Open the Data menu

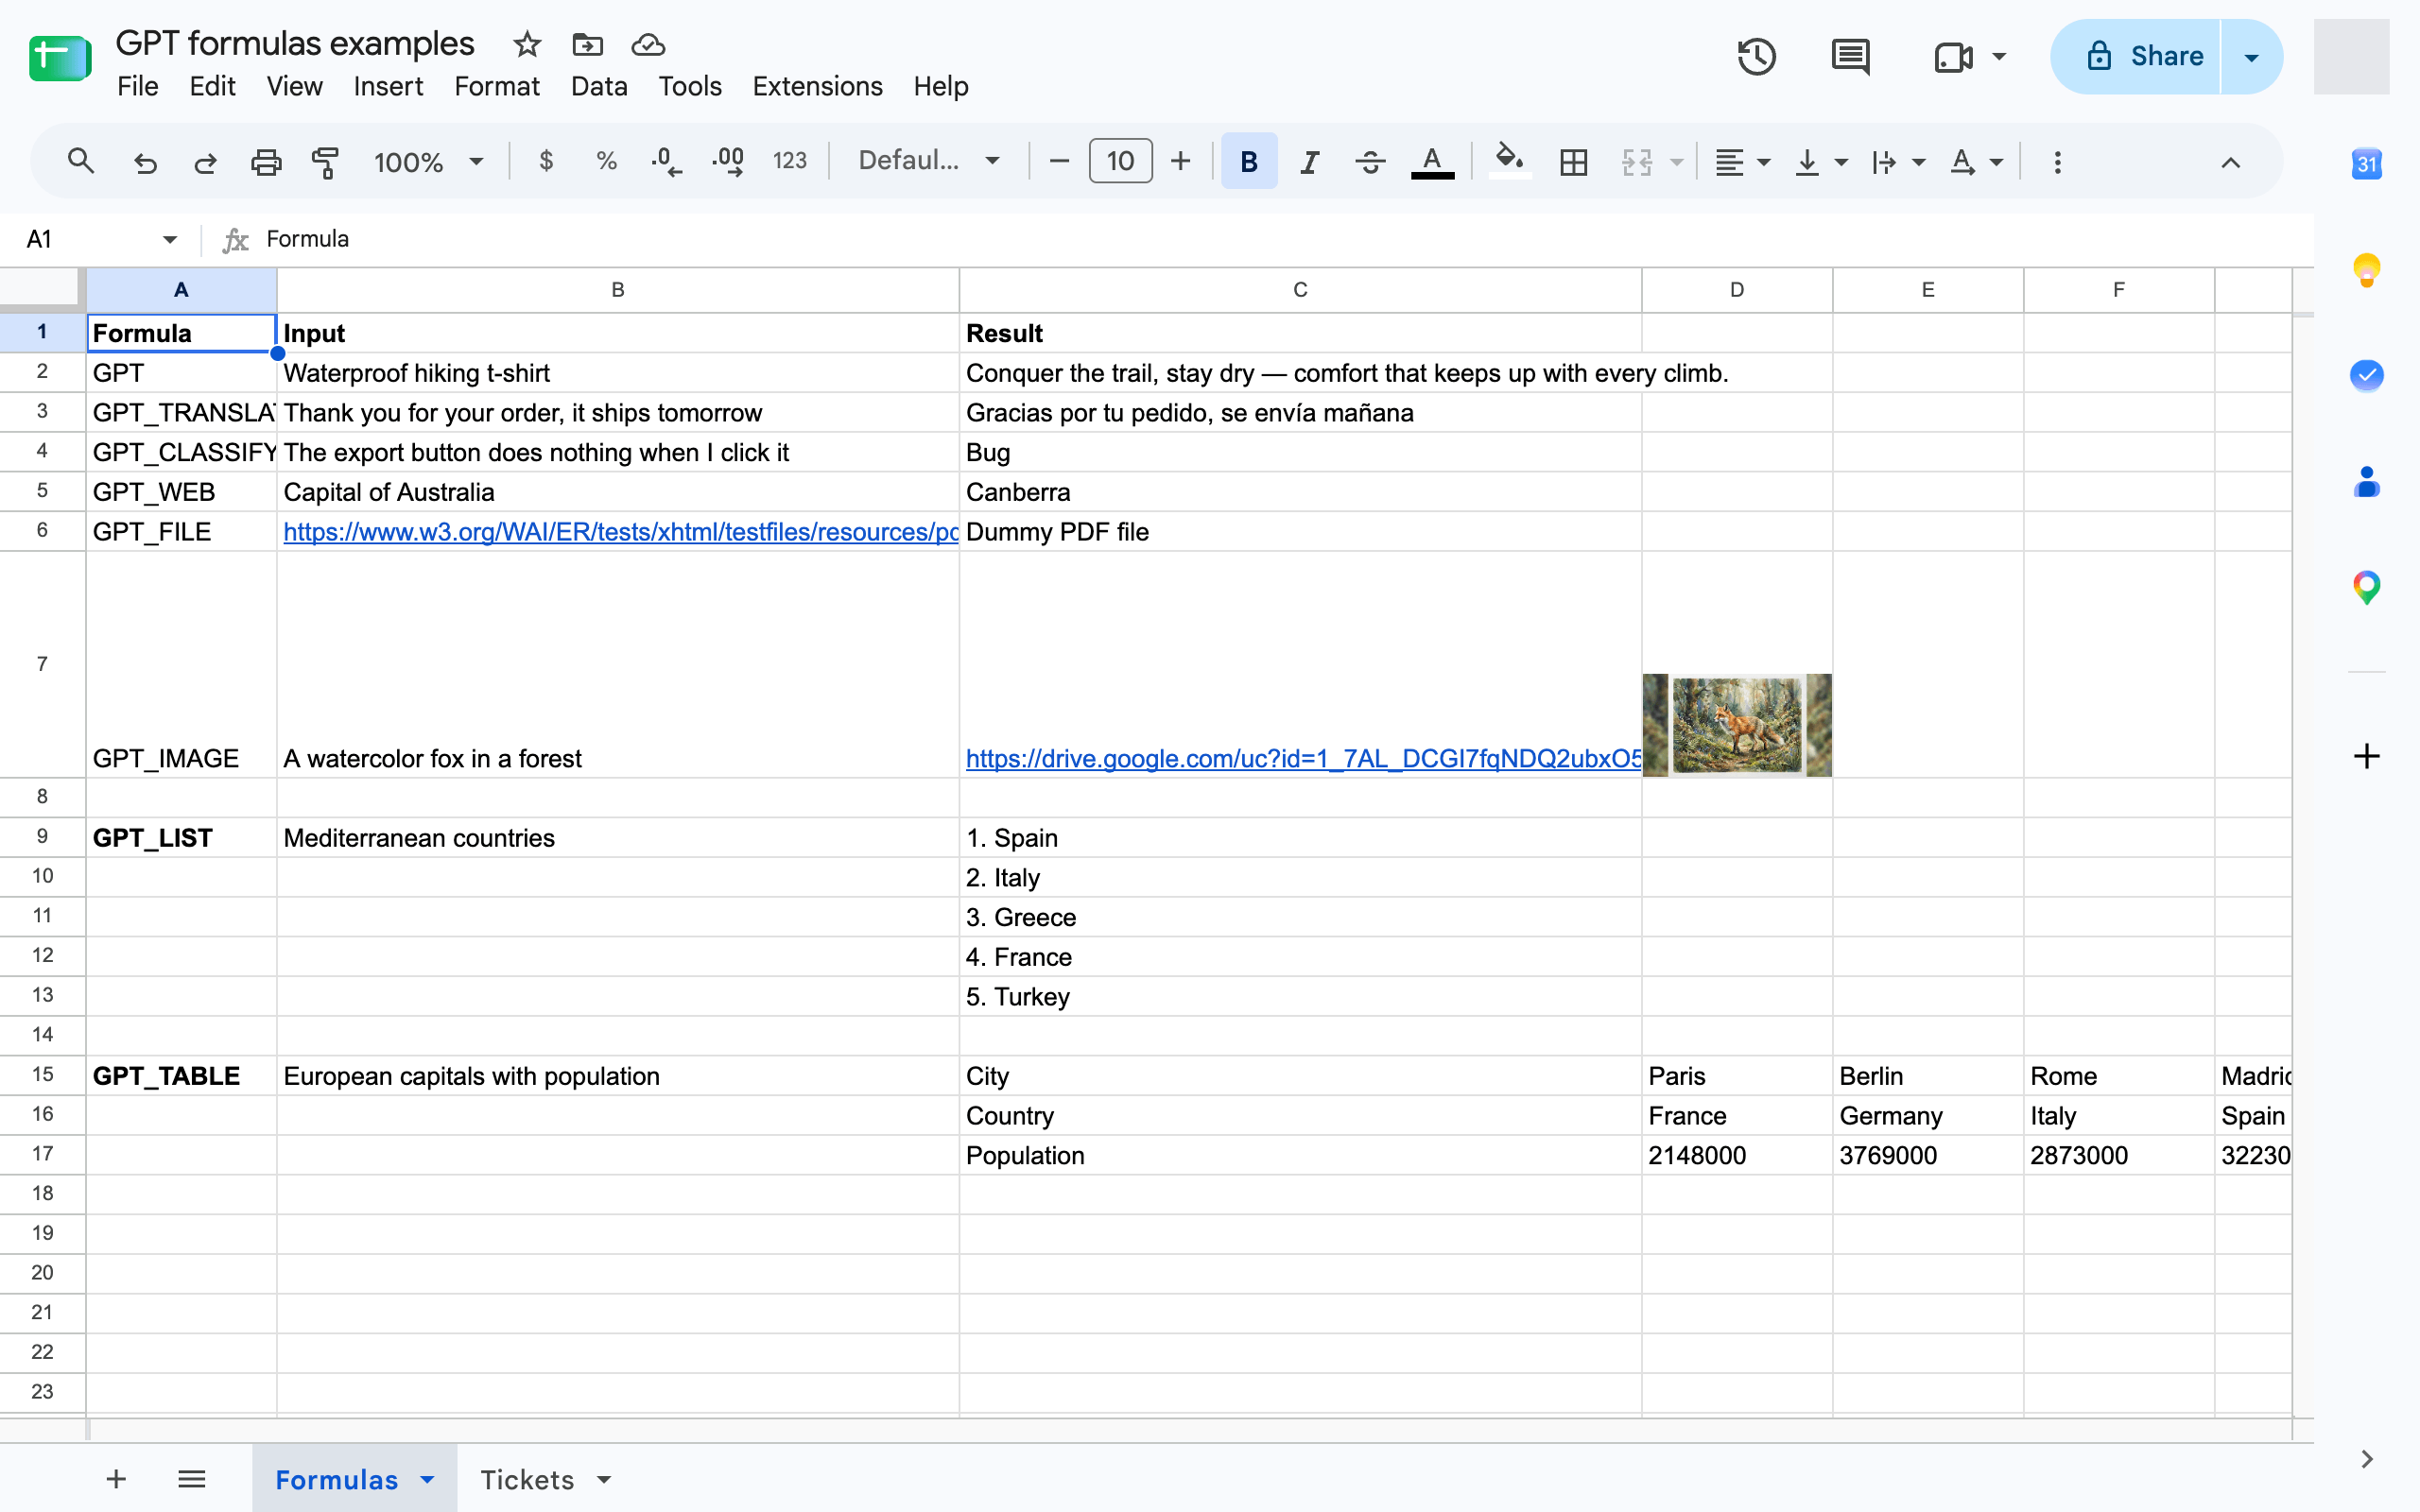tap(599, 86)
